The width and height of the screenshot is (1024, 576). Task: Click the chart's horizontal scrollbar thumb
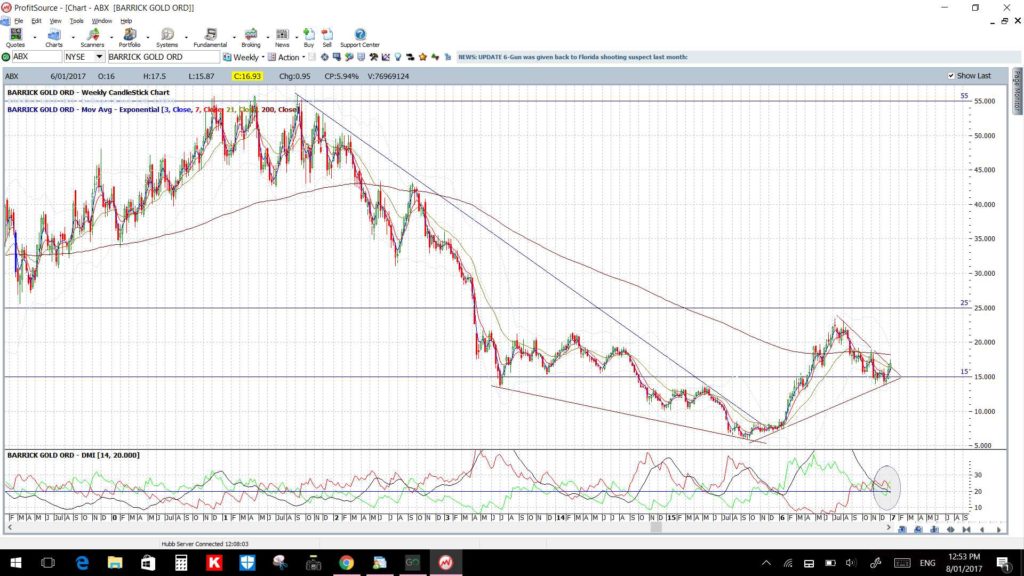[x=656, y=528]
